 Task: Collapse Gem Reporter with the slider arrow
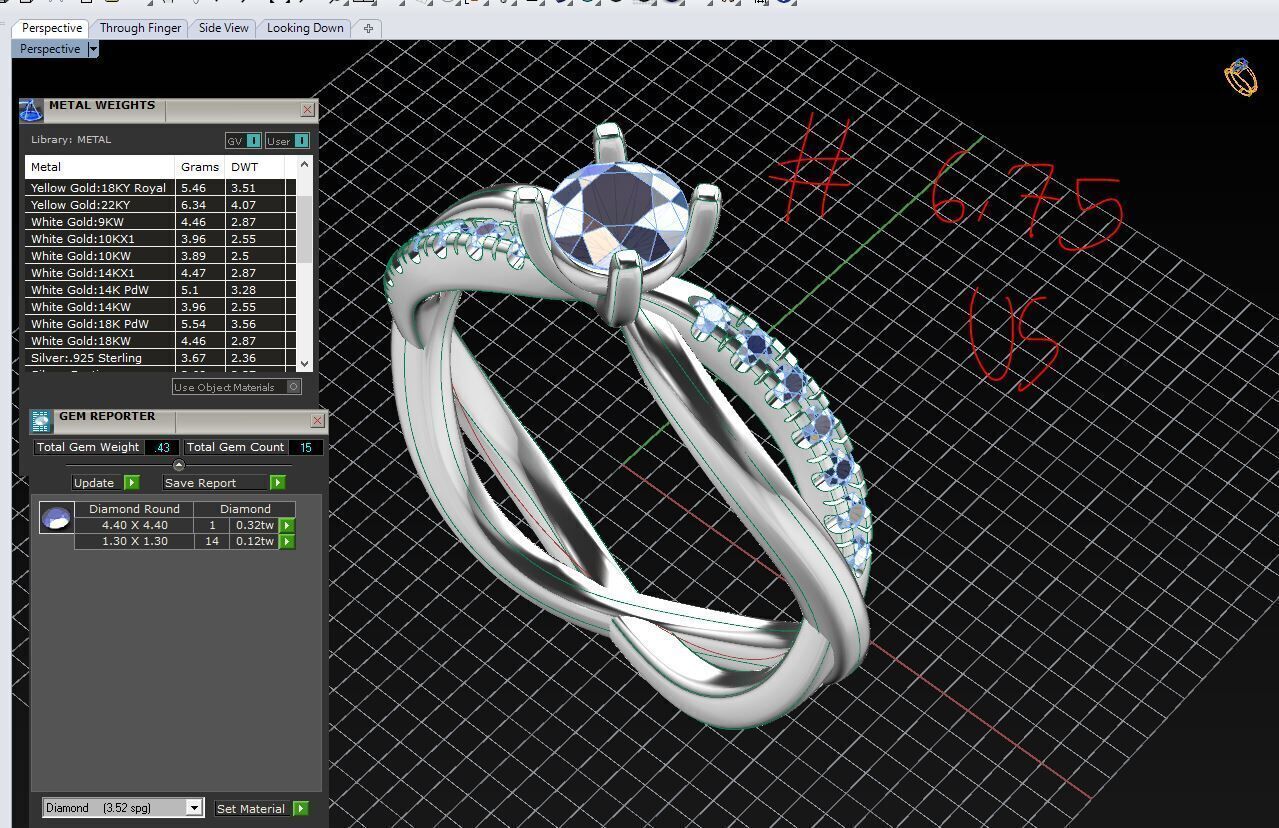[179, 465]
